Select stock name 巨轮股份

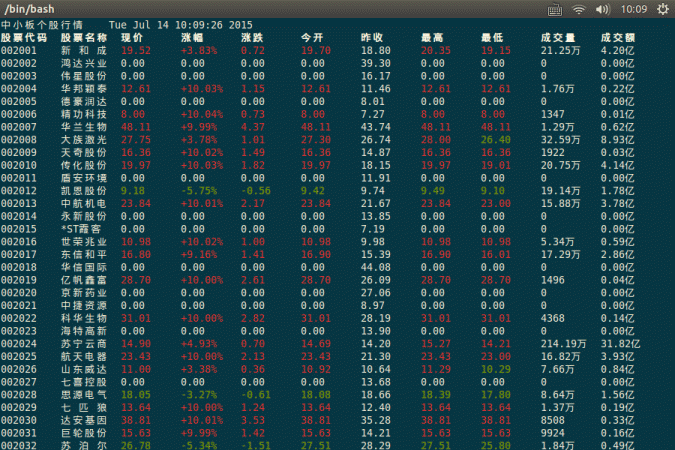tap(84, 433)
